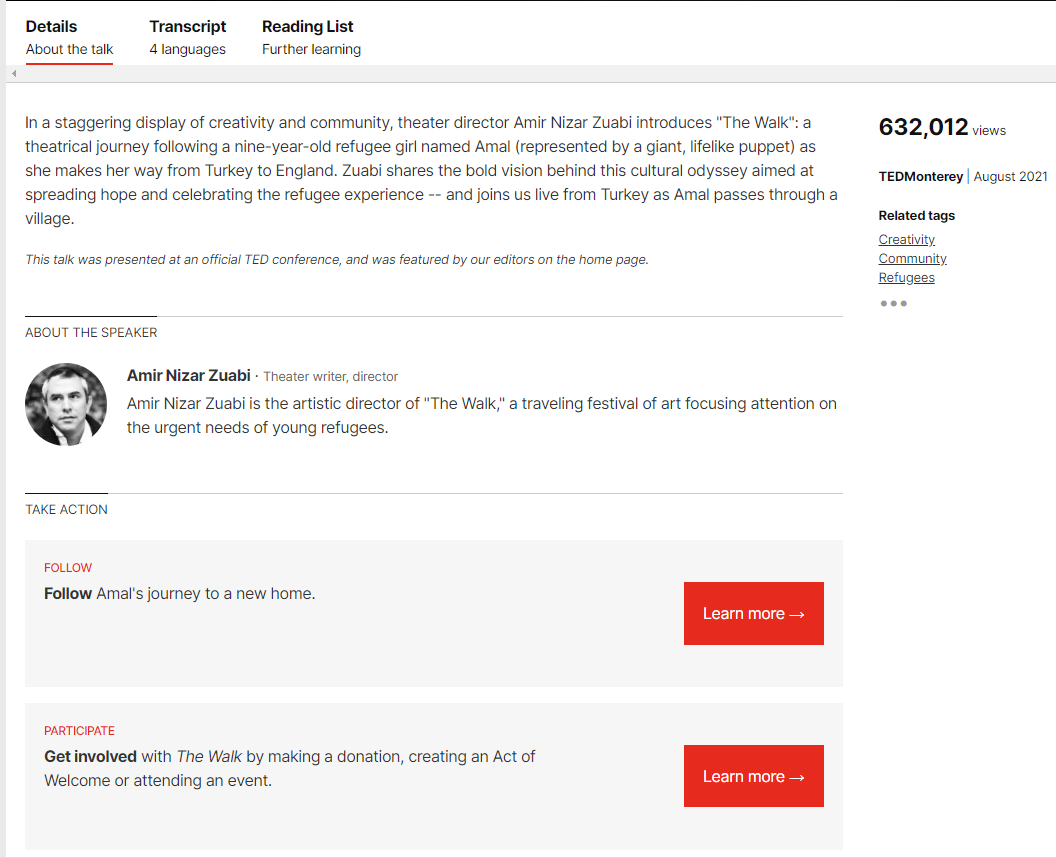
Task: Open the Amir Nizar Zuabi speaker name link
Action: (189, 375)
